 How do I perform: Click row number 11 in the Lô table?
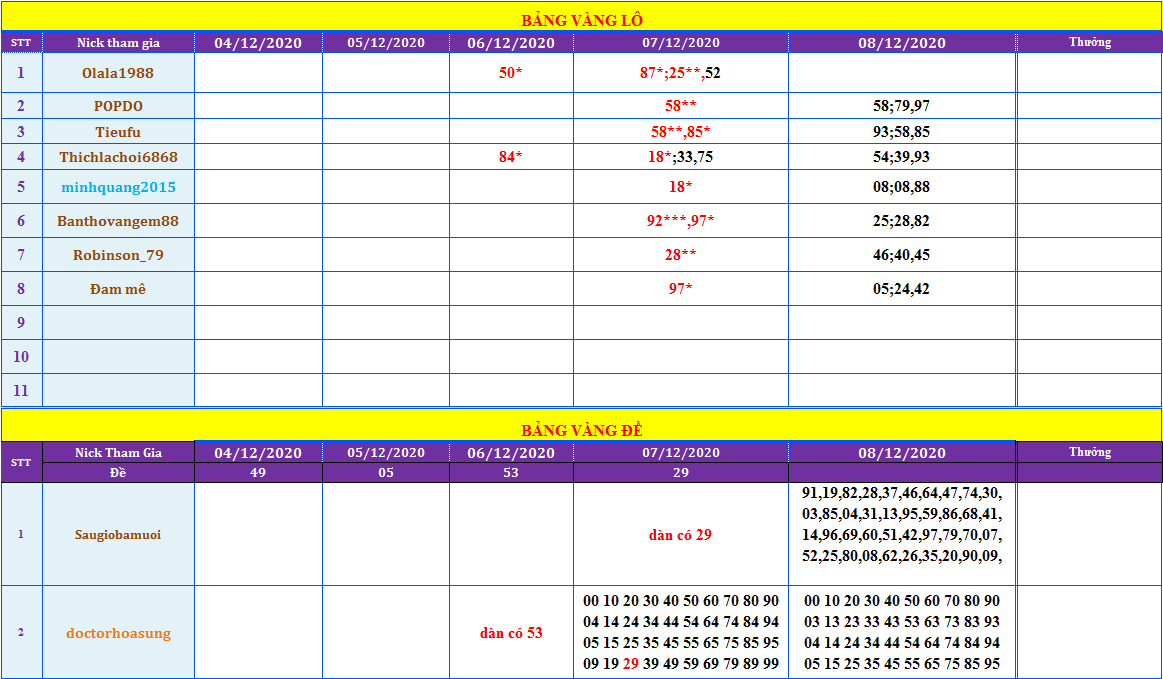tap(22, 390)
